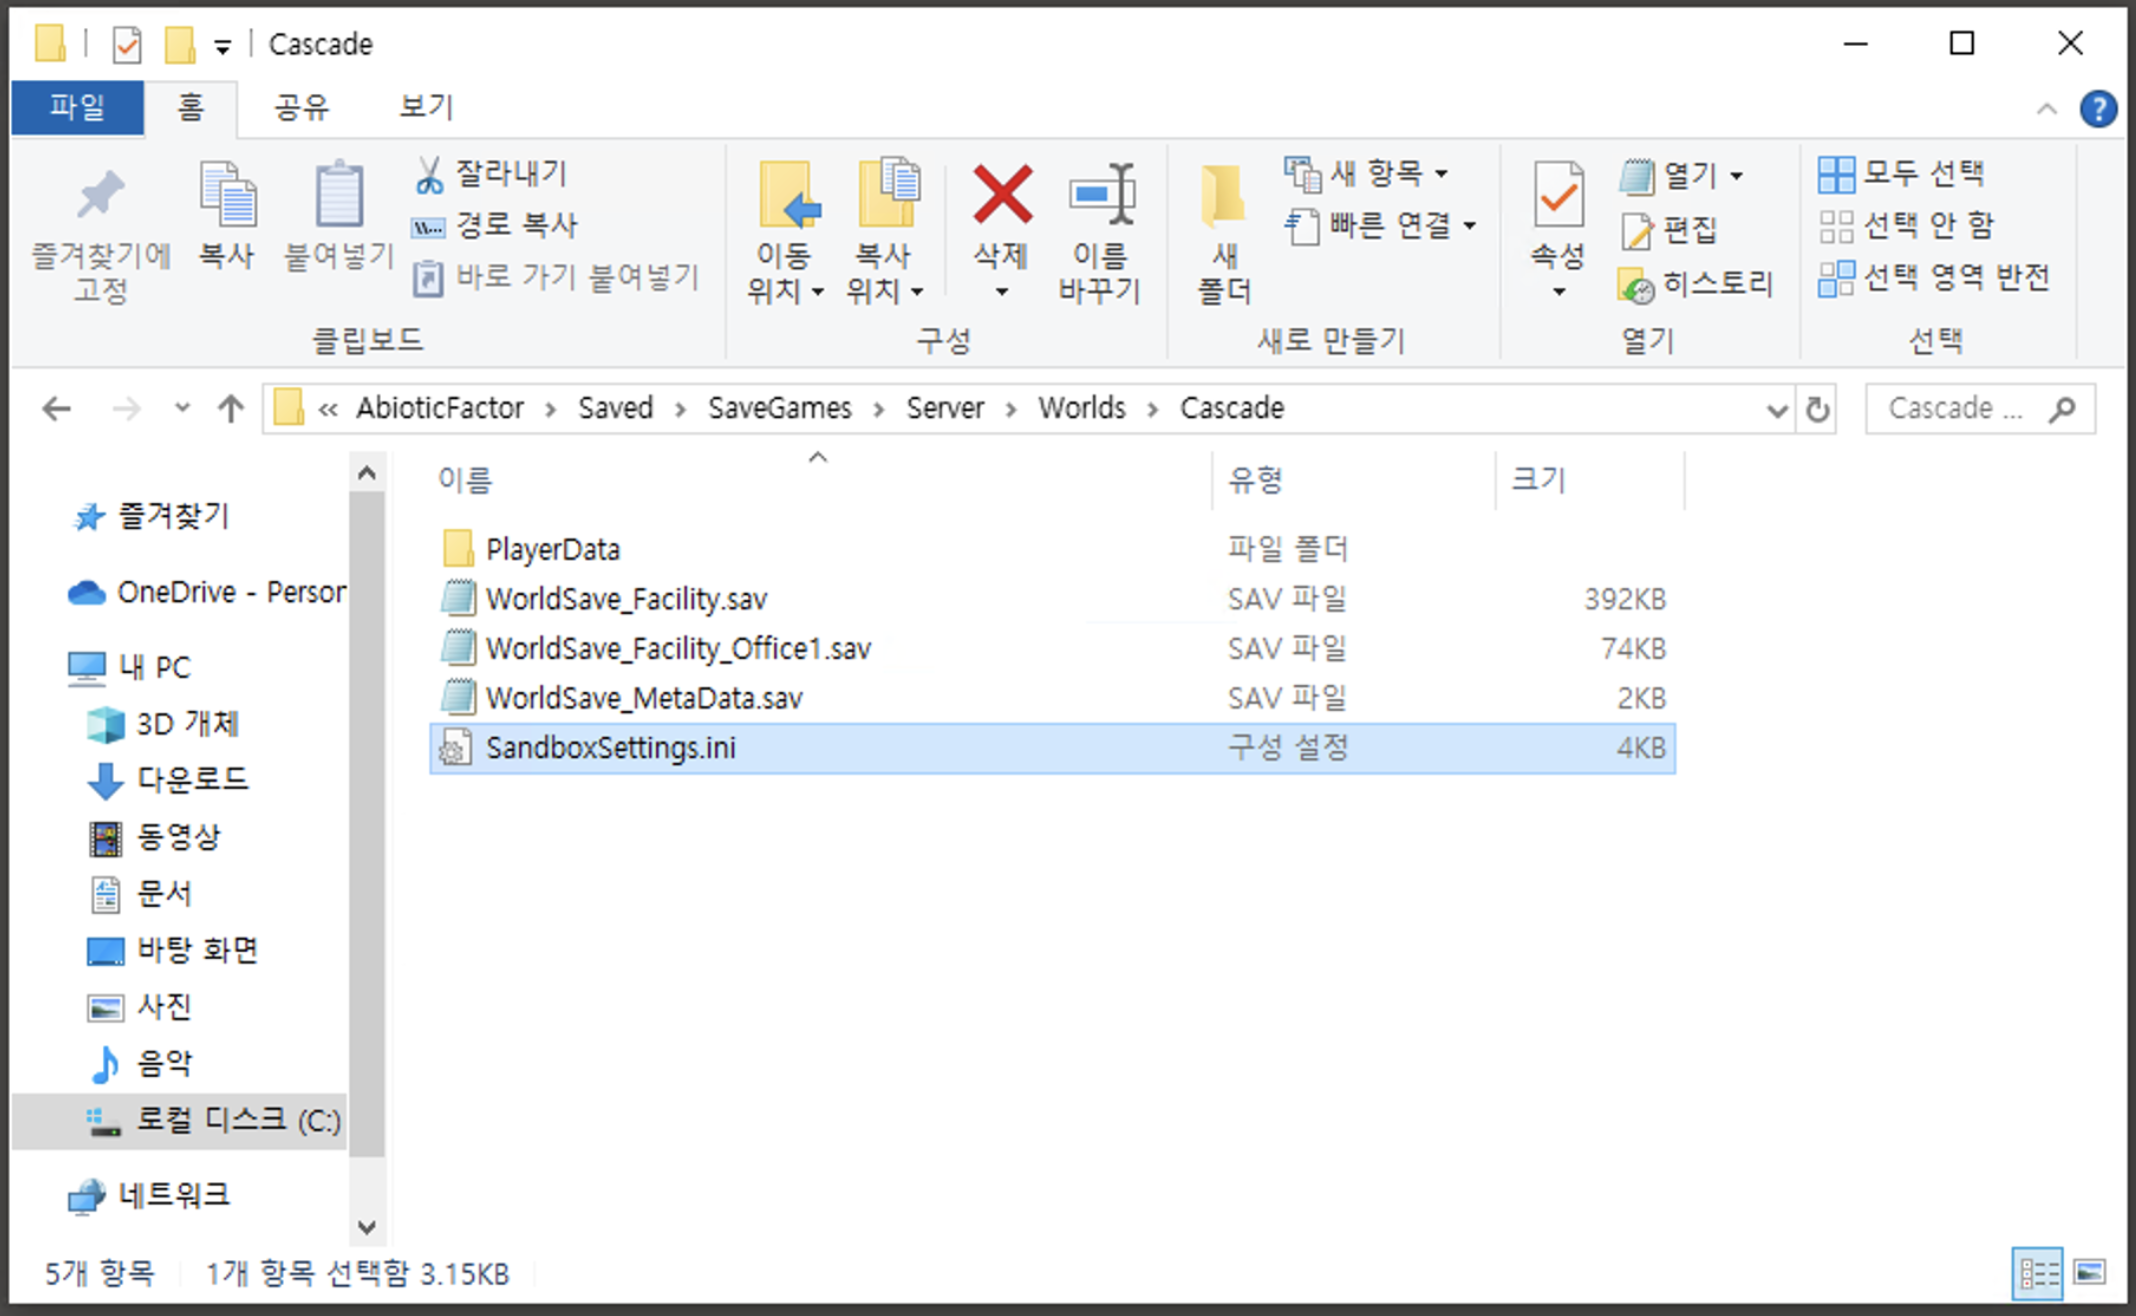The height and width of the screenshot is (1316, 2136).
Task: Paste shortcut with 바로 가기 붙여넣기
Action: click(556, 277)
